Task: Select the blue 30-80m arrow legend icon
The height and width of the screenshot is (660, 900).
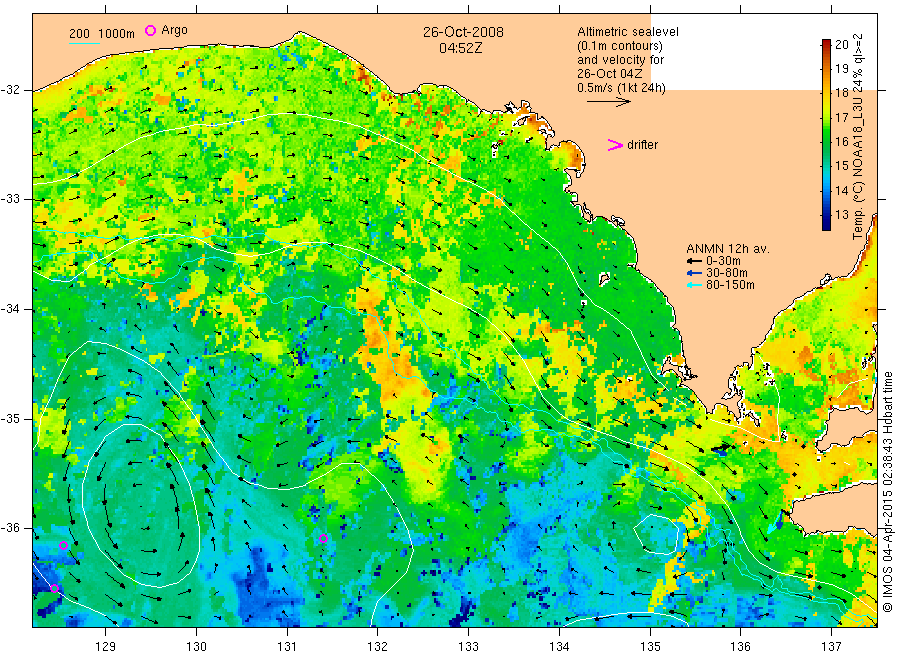Action: [x=695, y=273]
